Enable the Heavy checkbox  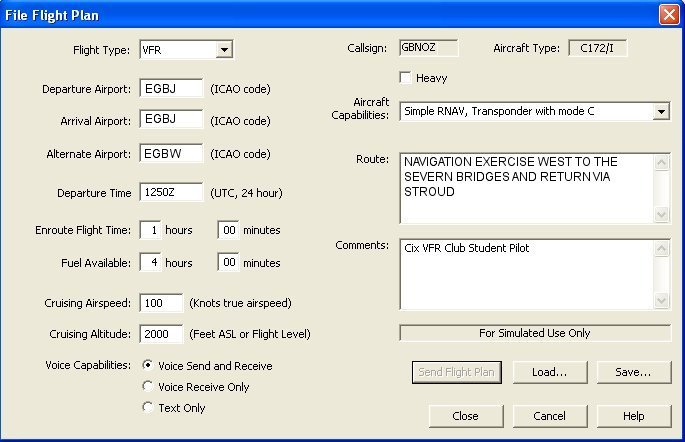coord(406,78)
